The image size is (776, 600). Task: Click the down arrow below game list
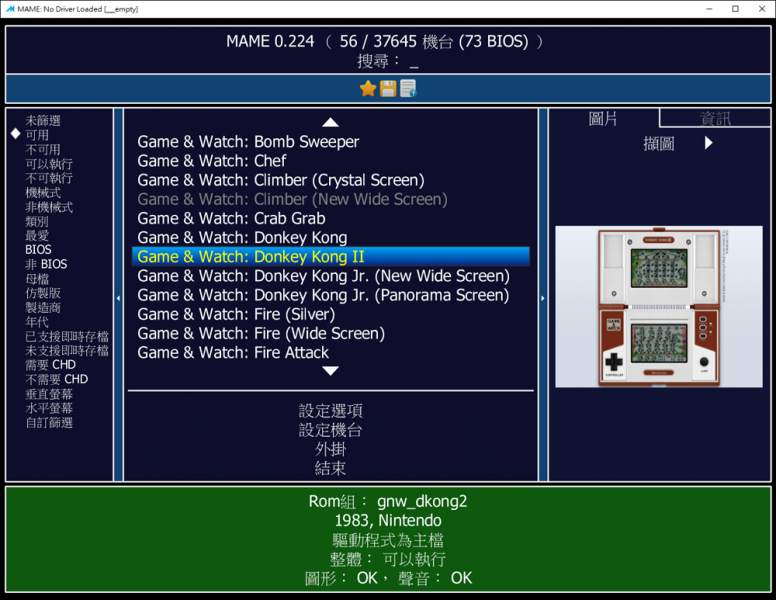click(331, 371)
